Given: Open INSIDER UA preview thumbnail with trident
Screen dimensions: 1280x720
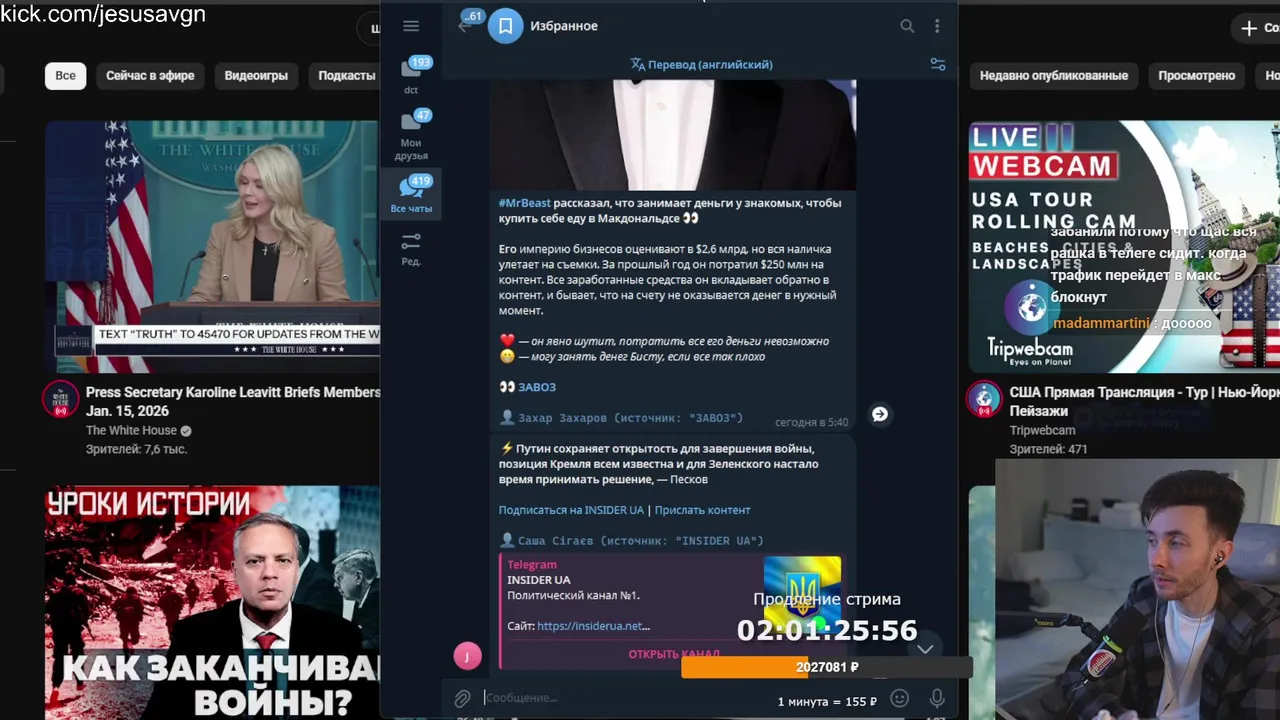Looking at the screenshot, I should coord(802,595).
